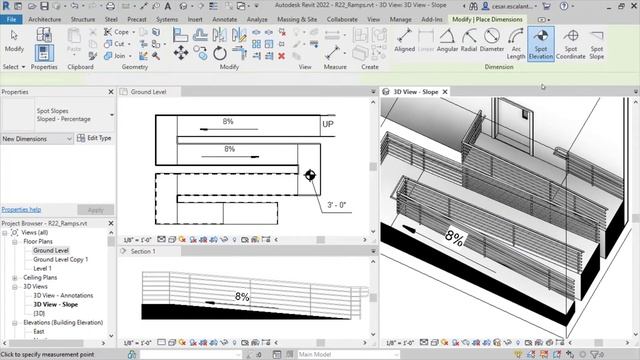Click the Ground Level view vertical scrollbar
The height and width of the screenshot is (360, 640).
373,167
